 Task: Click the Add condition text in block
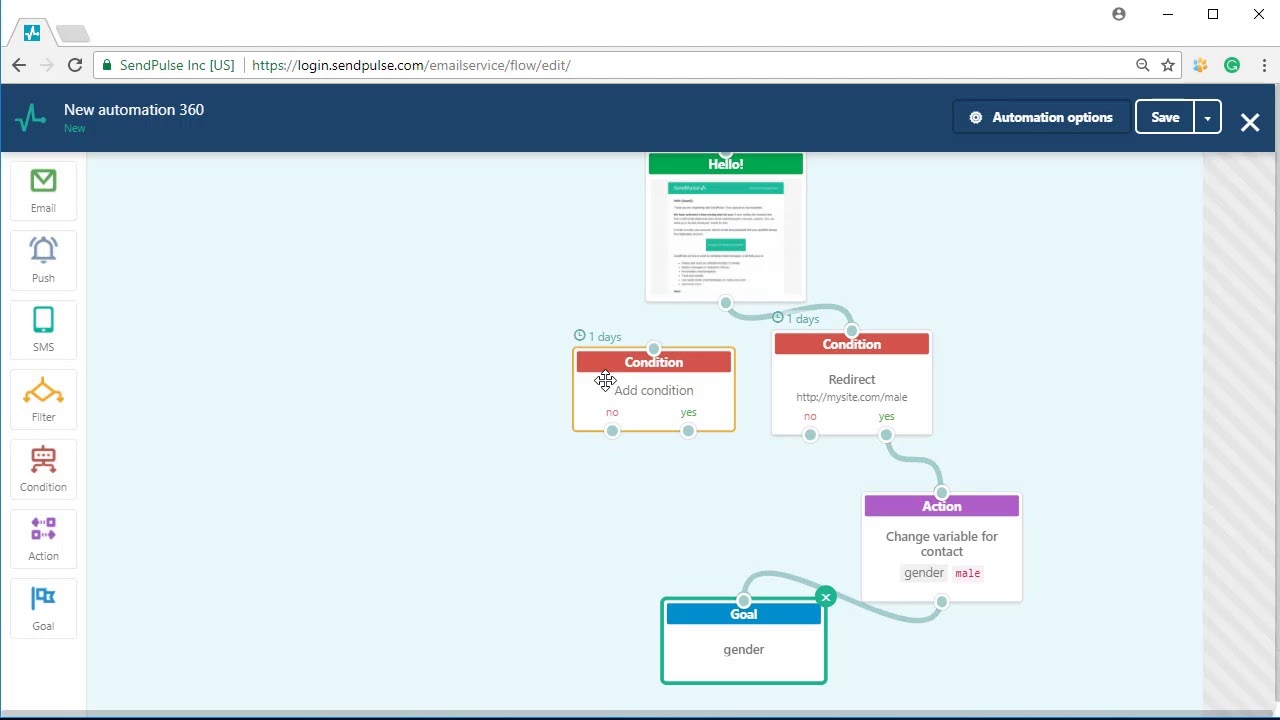(x=653, y=390)
